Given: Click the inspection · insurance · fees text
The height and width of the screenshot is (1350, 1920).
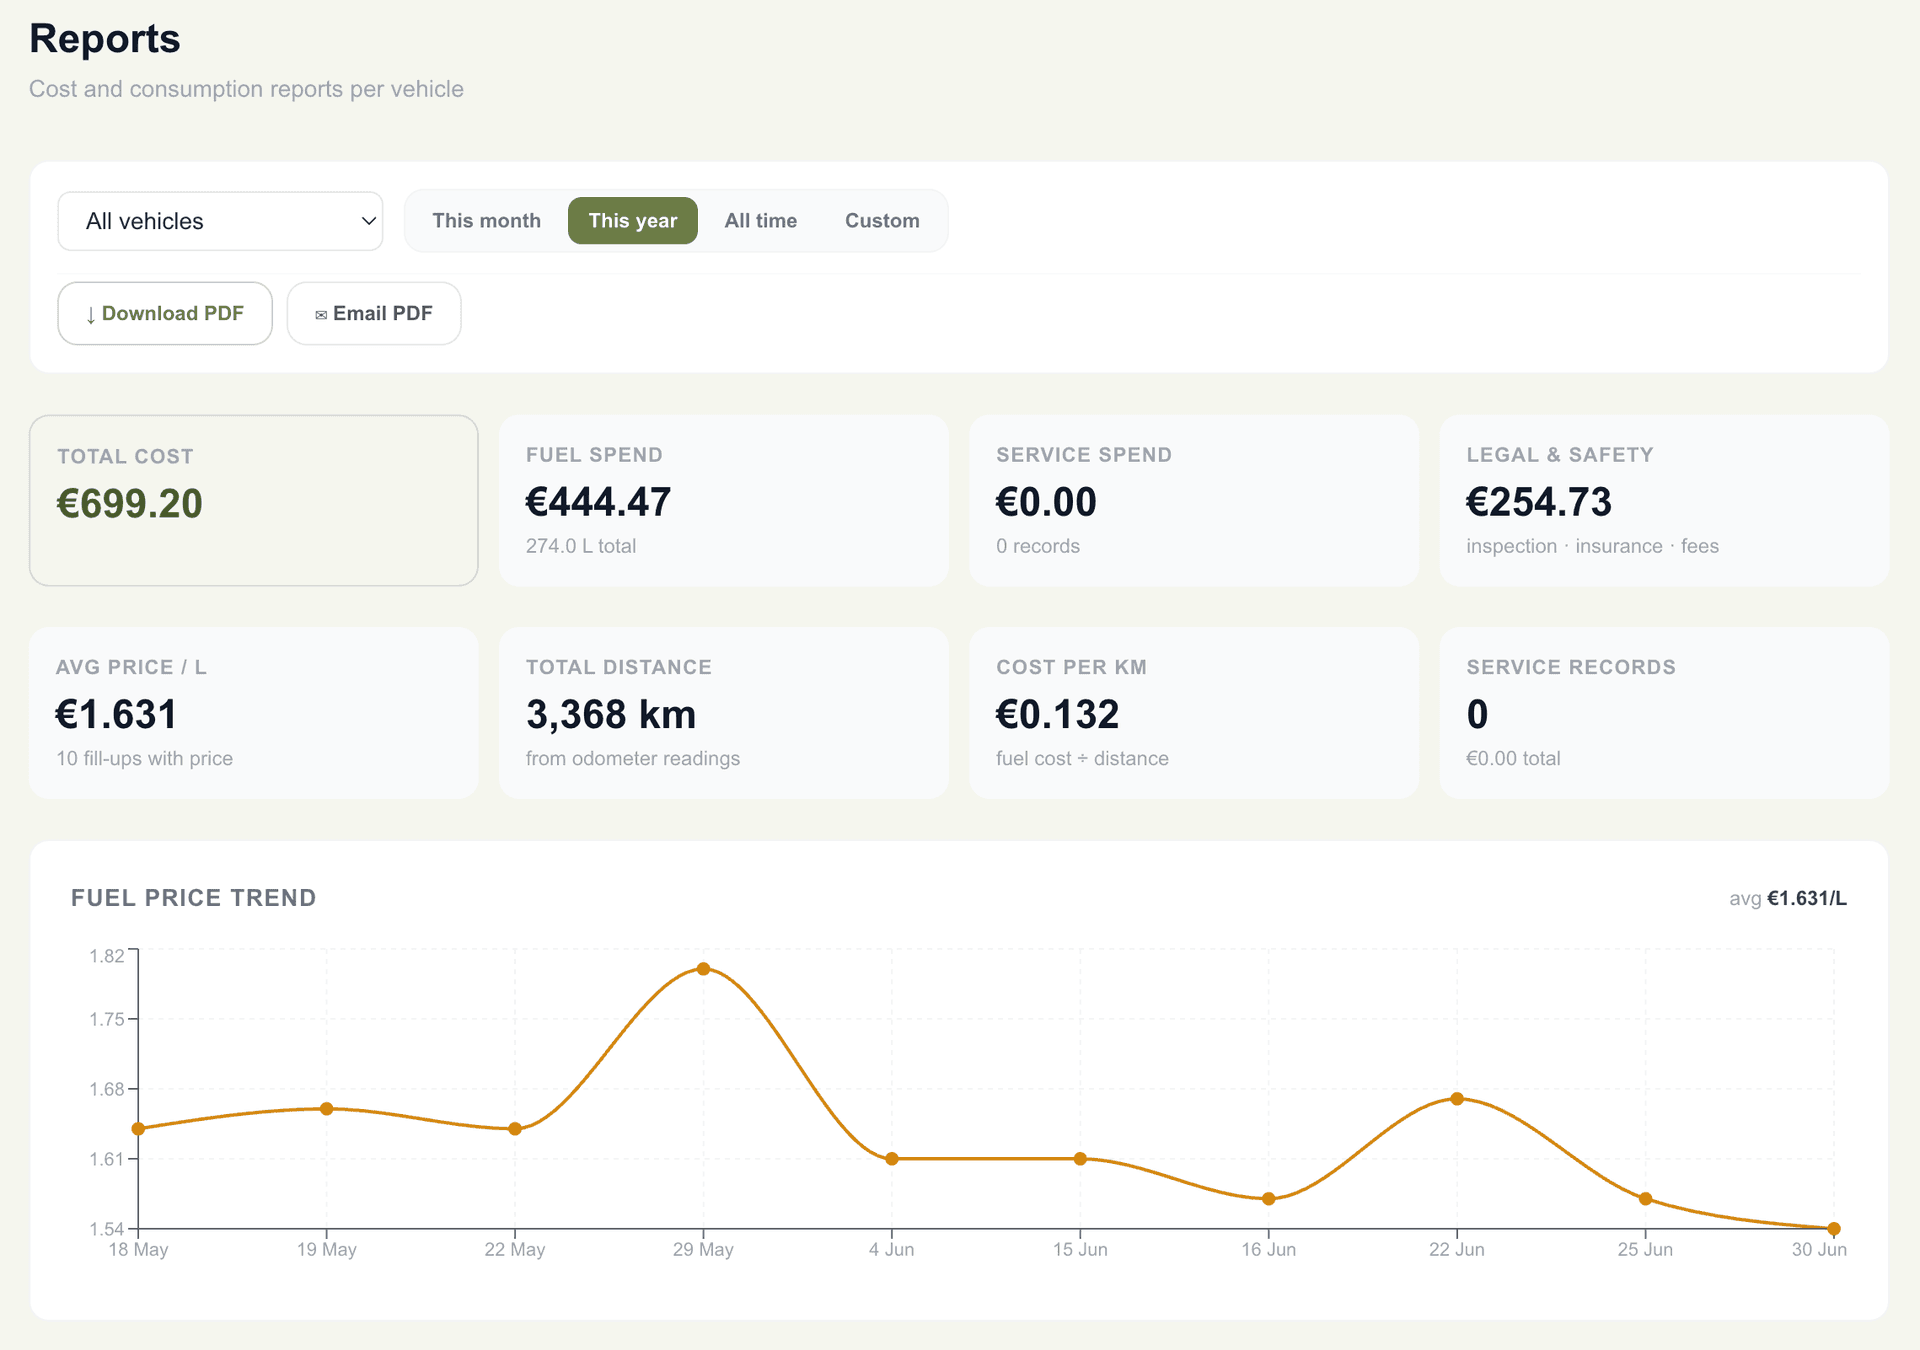Looking at the screenshot, I should [x=1592, y=546].
